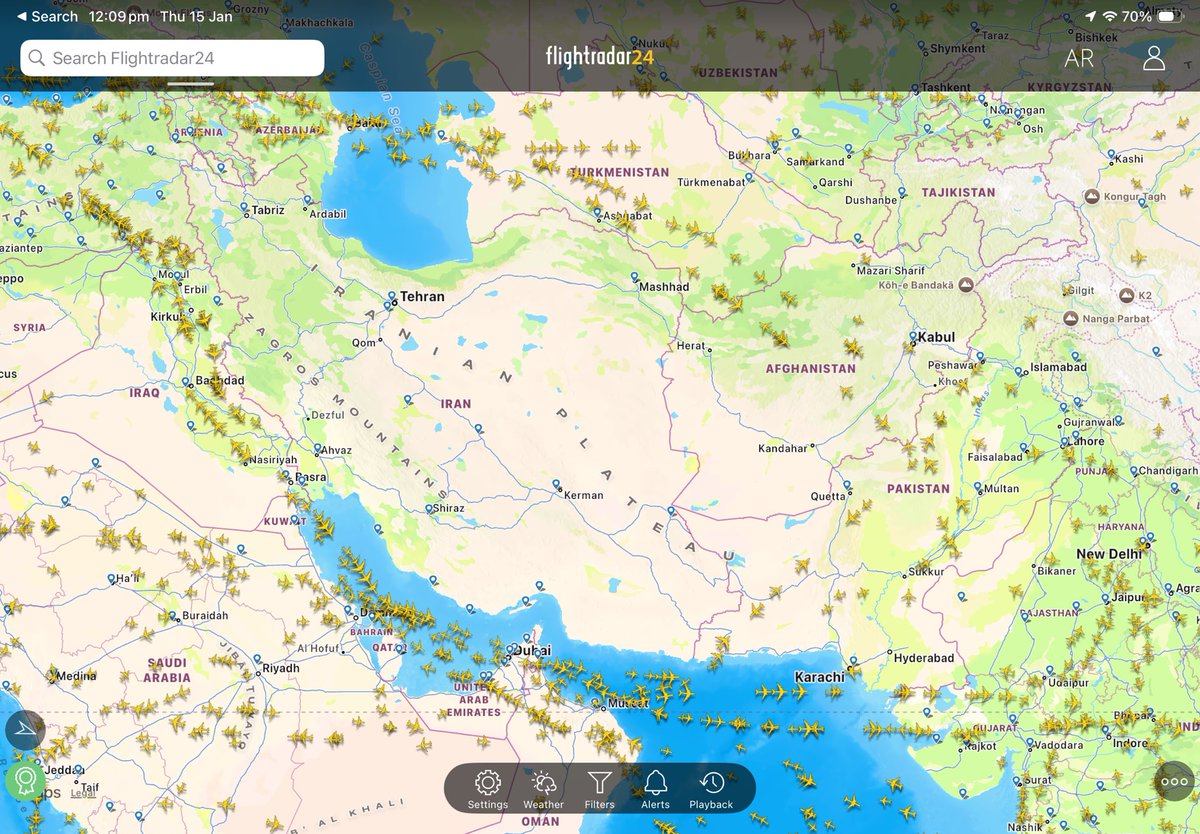Open the Settings gear icon

[x=487, y=783]
